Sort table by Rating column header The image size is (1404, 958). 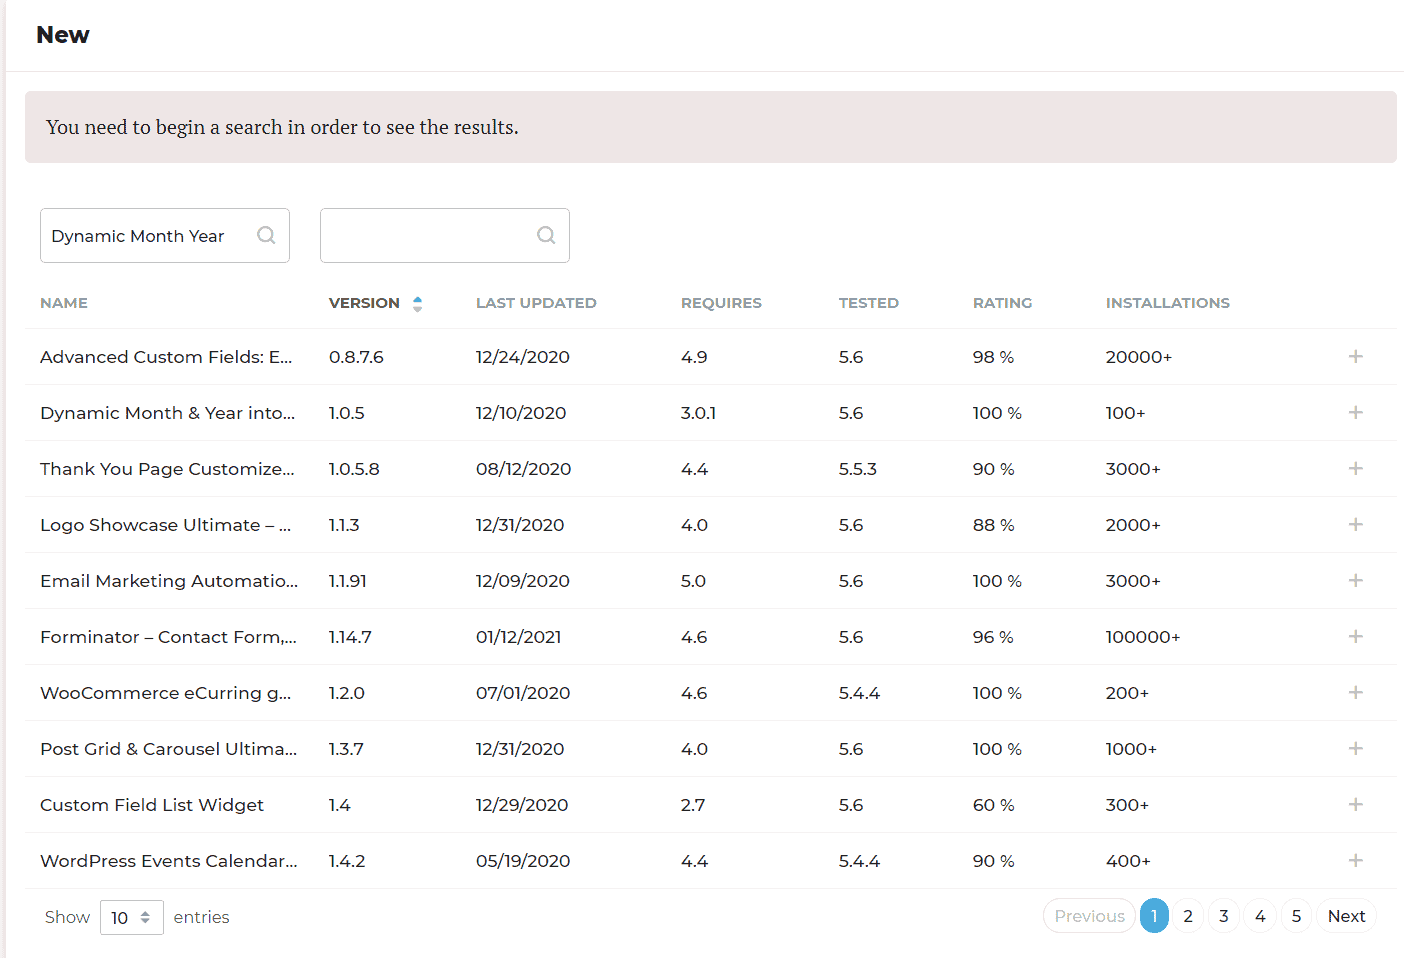click(1002, 303)
